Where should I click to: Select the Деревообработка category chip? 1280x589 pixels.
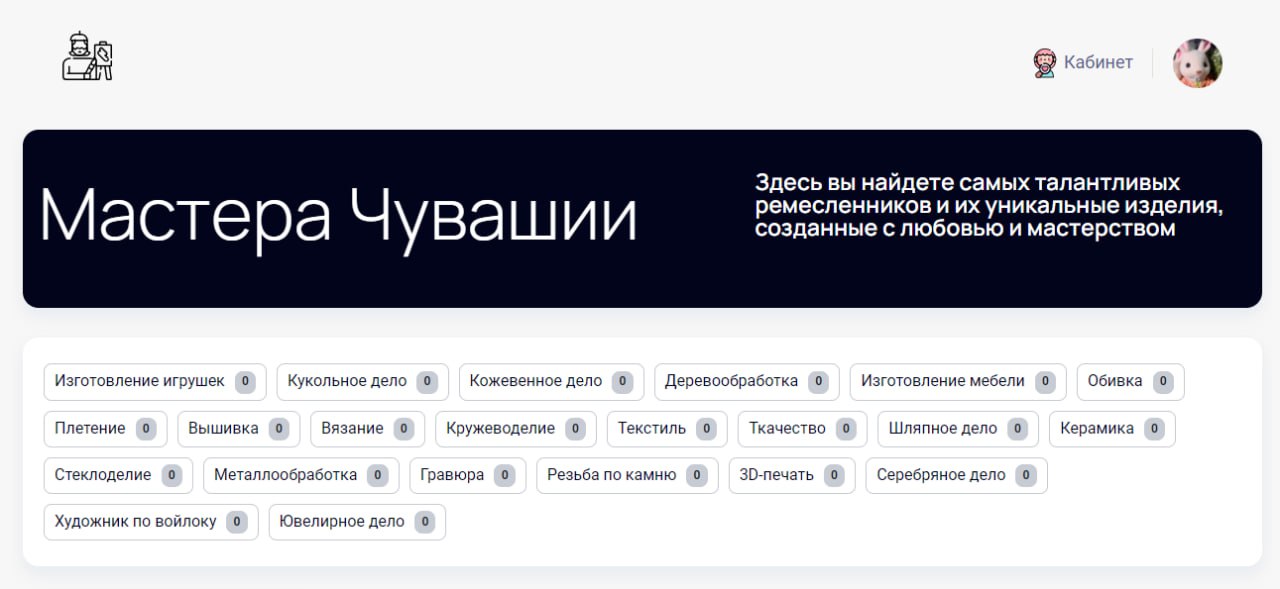pyautogui.click(x=746, y=381)
